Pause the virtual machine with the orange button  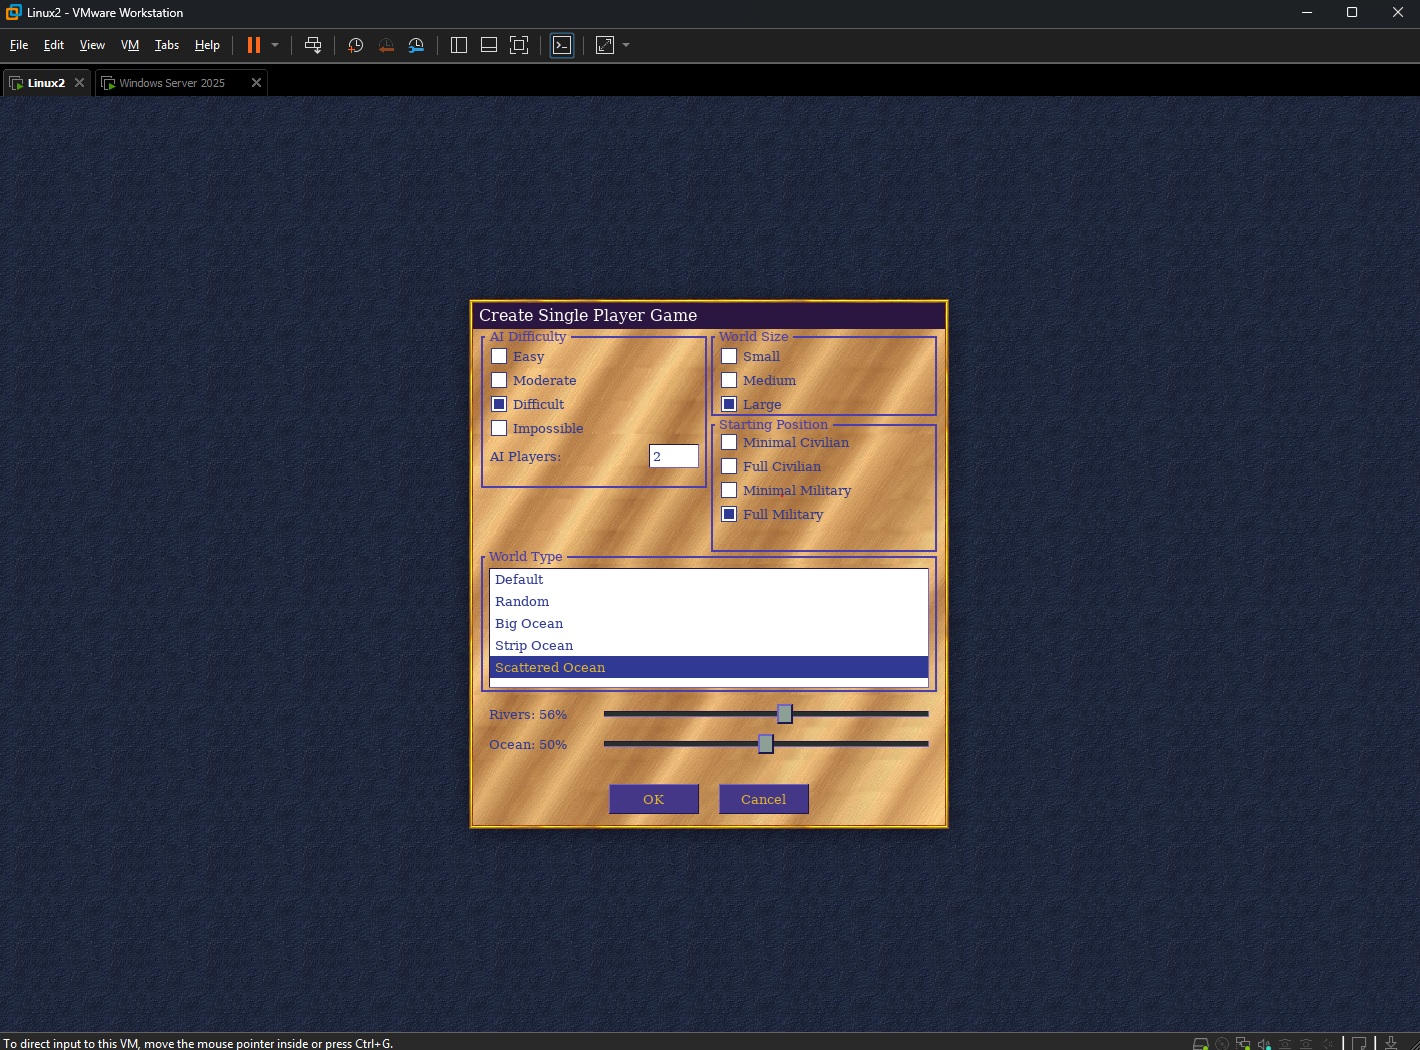(x=254, y=45)
